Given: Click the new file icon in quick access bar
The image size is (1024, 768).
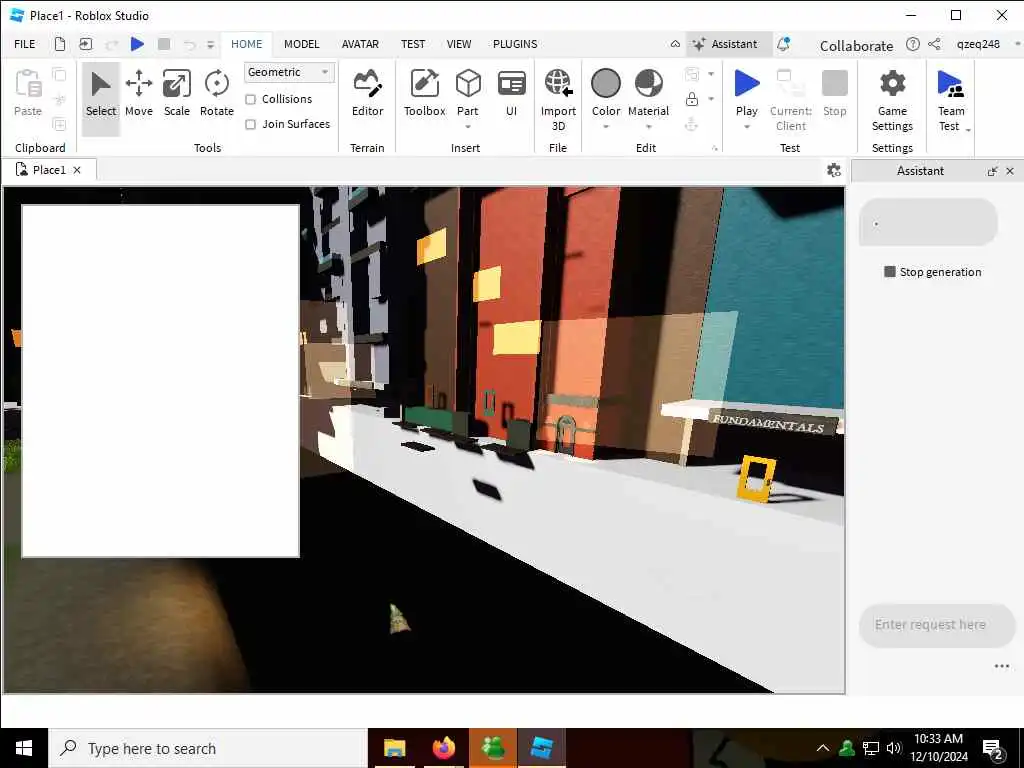Looking at the screenshot, I should pos(59,44).
